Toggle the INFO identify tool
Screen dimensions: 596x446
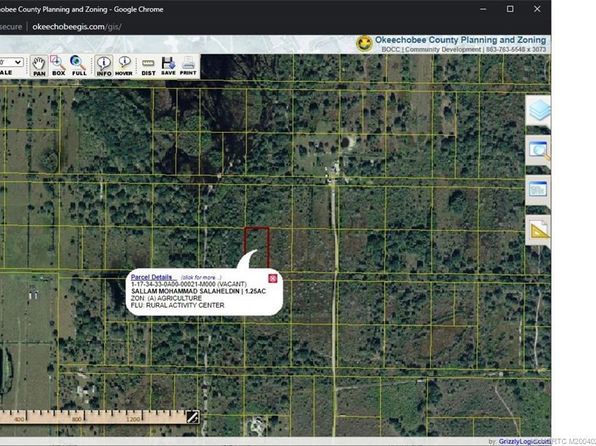103,66
